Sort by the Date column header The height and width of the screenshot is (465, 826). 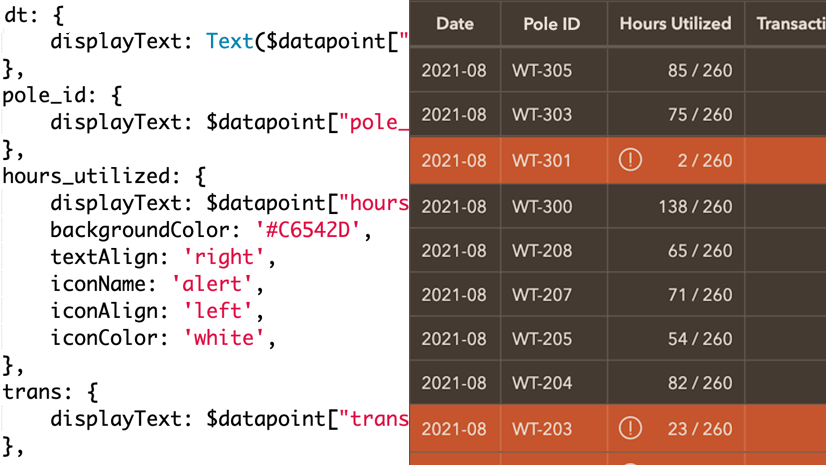454,23
